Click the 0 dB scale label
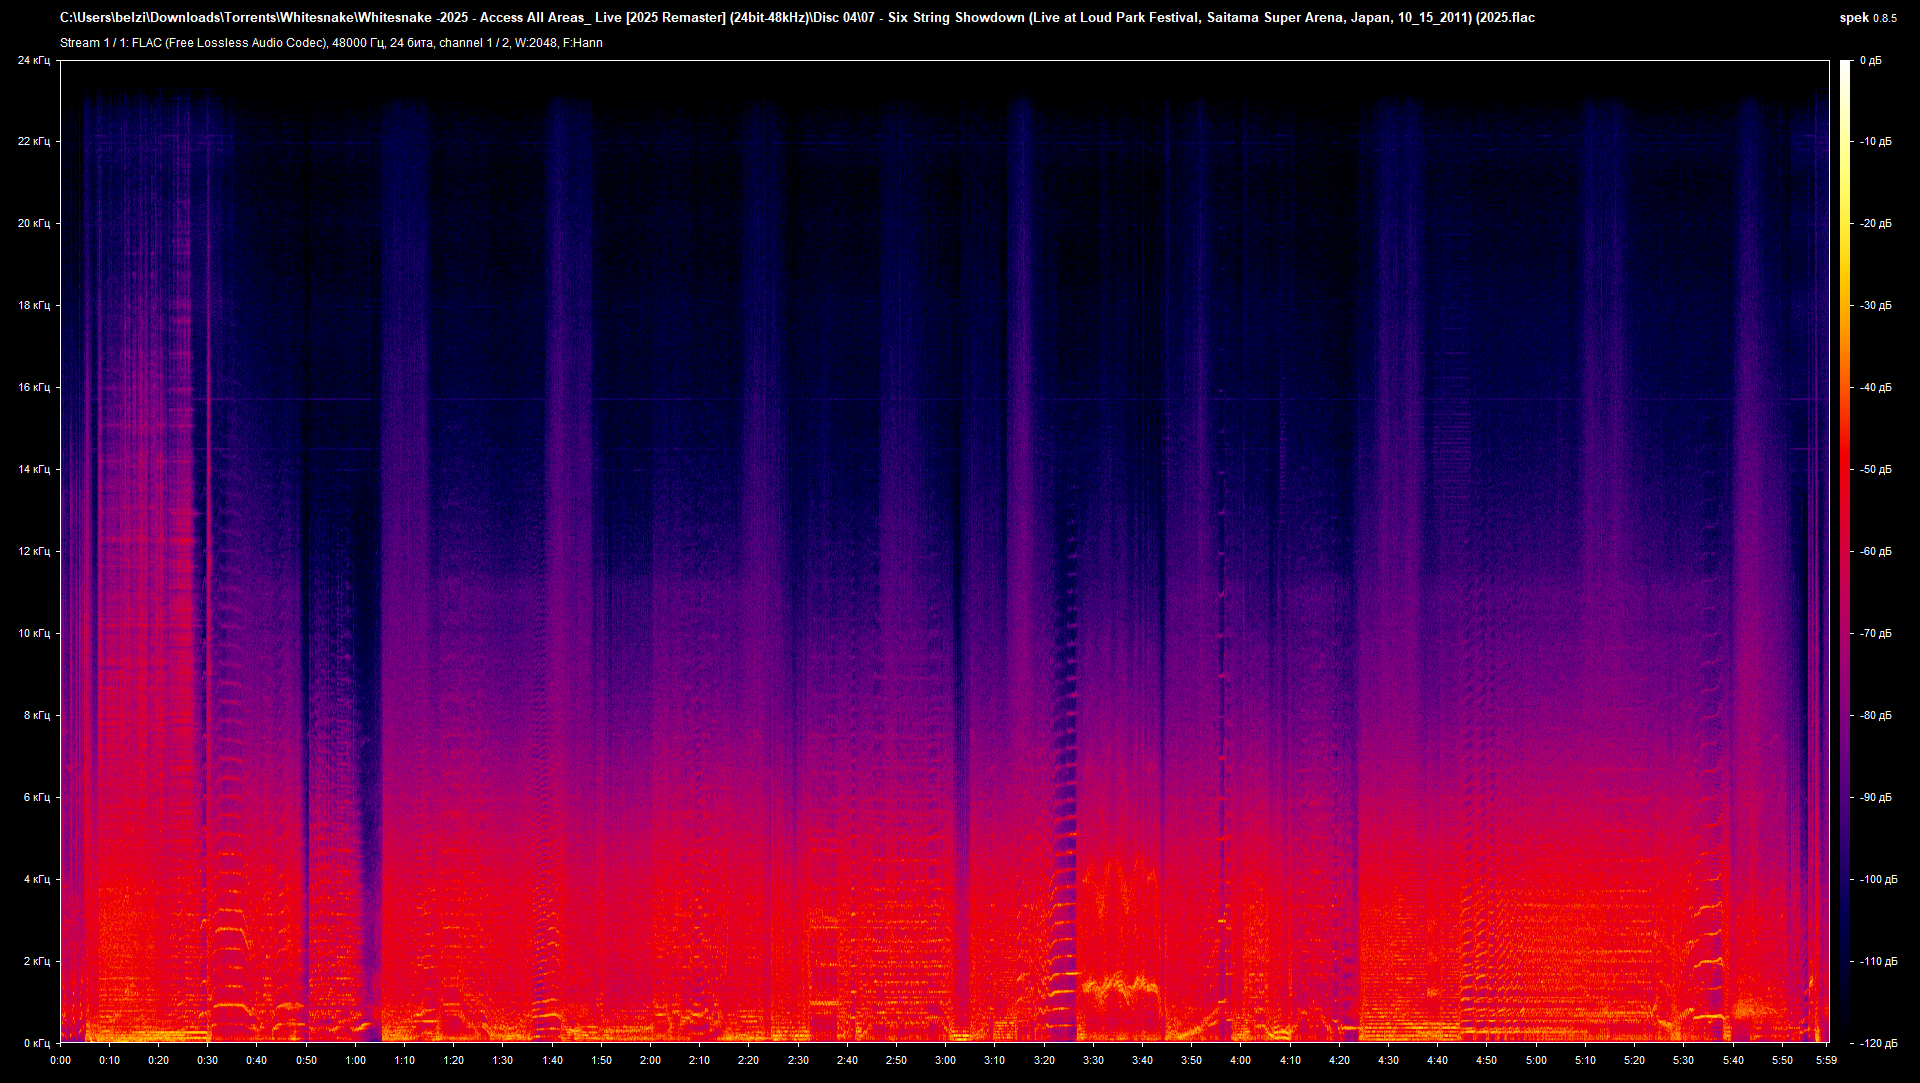This screenshot has height=1083, width=1920. [1870, 61]
